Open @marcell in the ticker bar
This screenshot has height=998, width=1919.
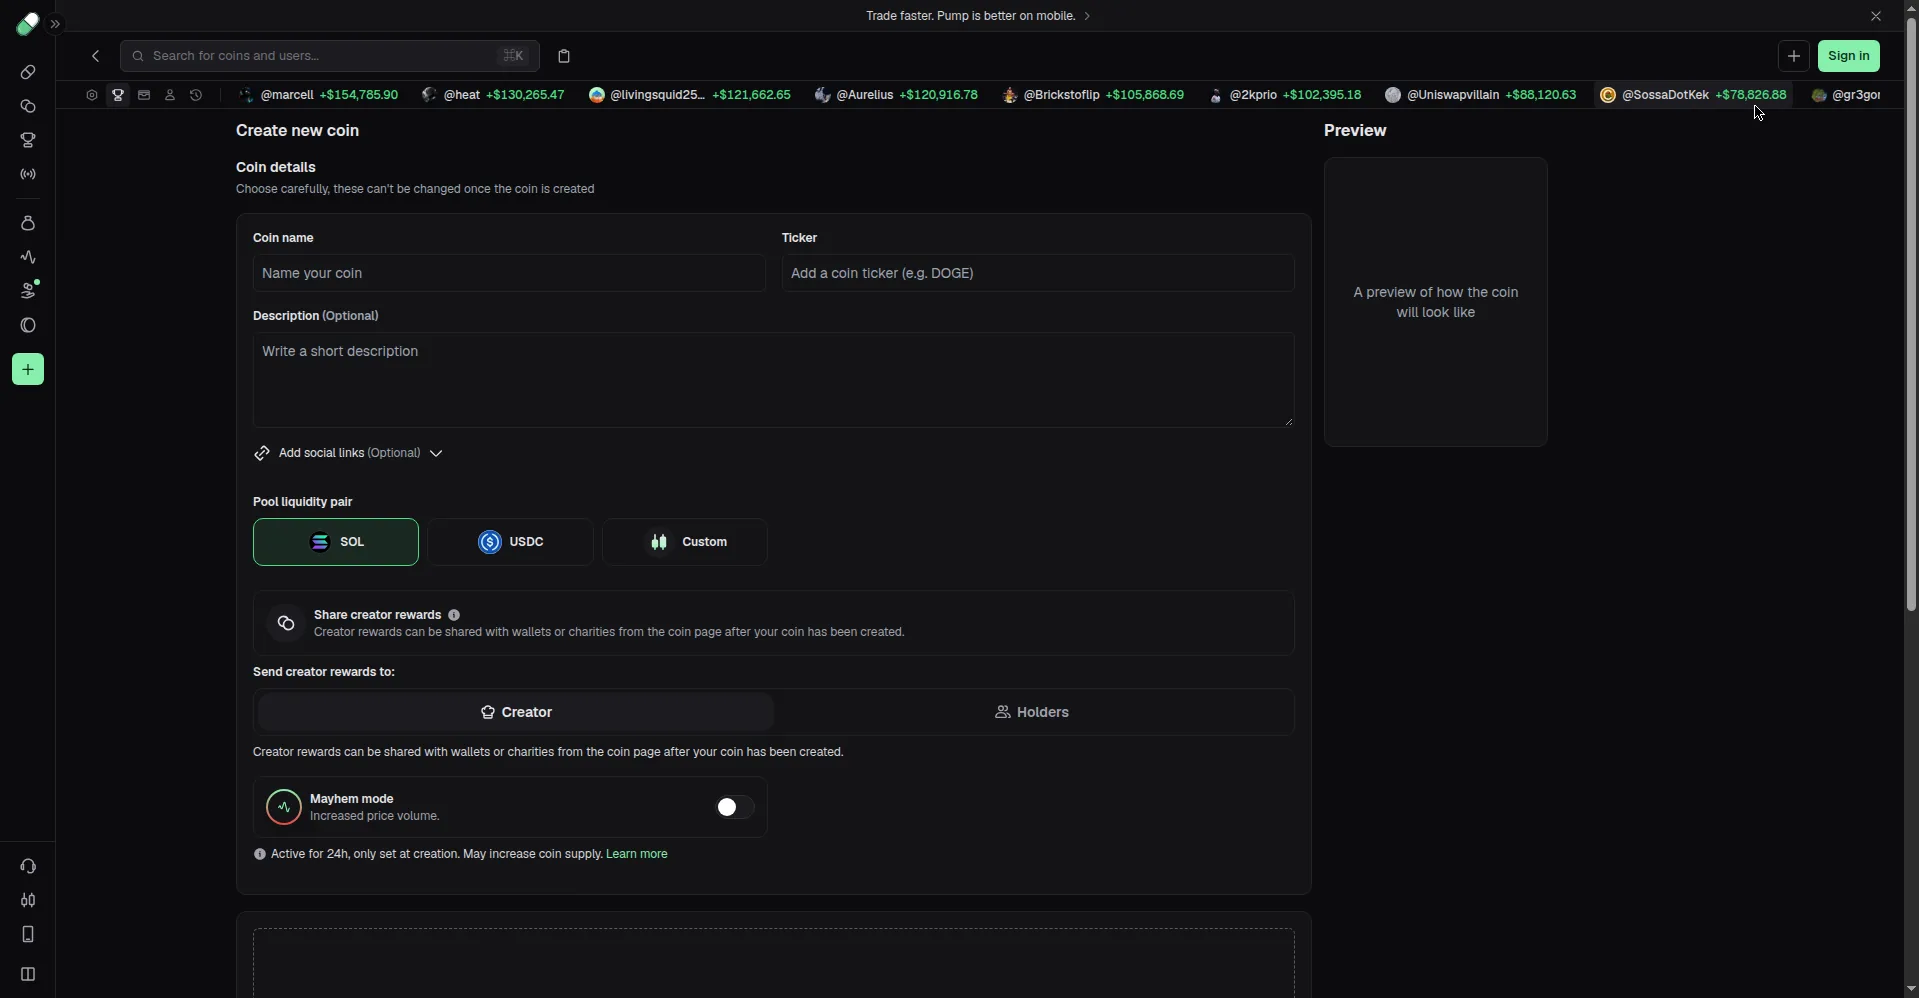[x=318, y=95]
